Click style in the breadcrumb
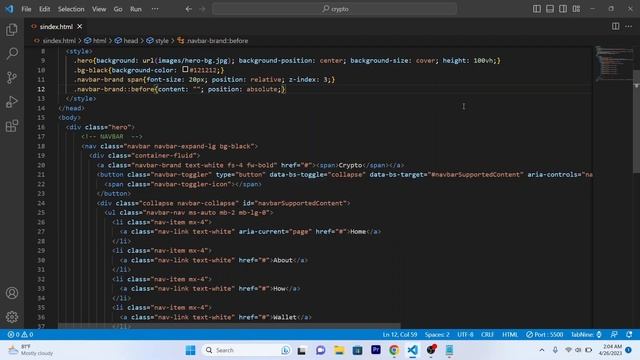Image resolution: width=640 pixels, height=360 pixels. [x=162, y=41]
